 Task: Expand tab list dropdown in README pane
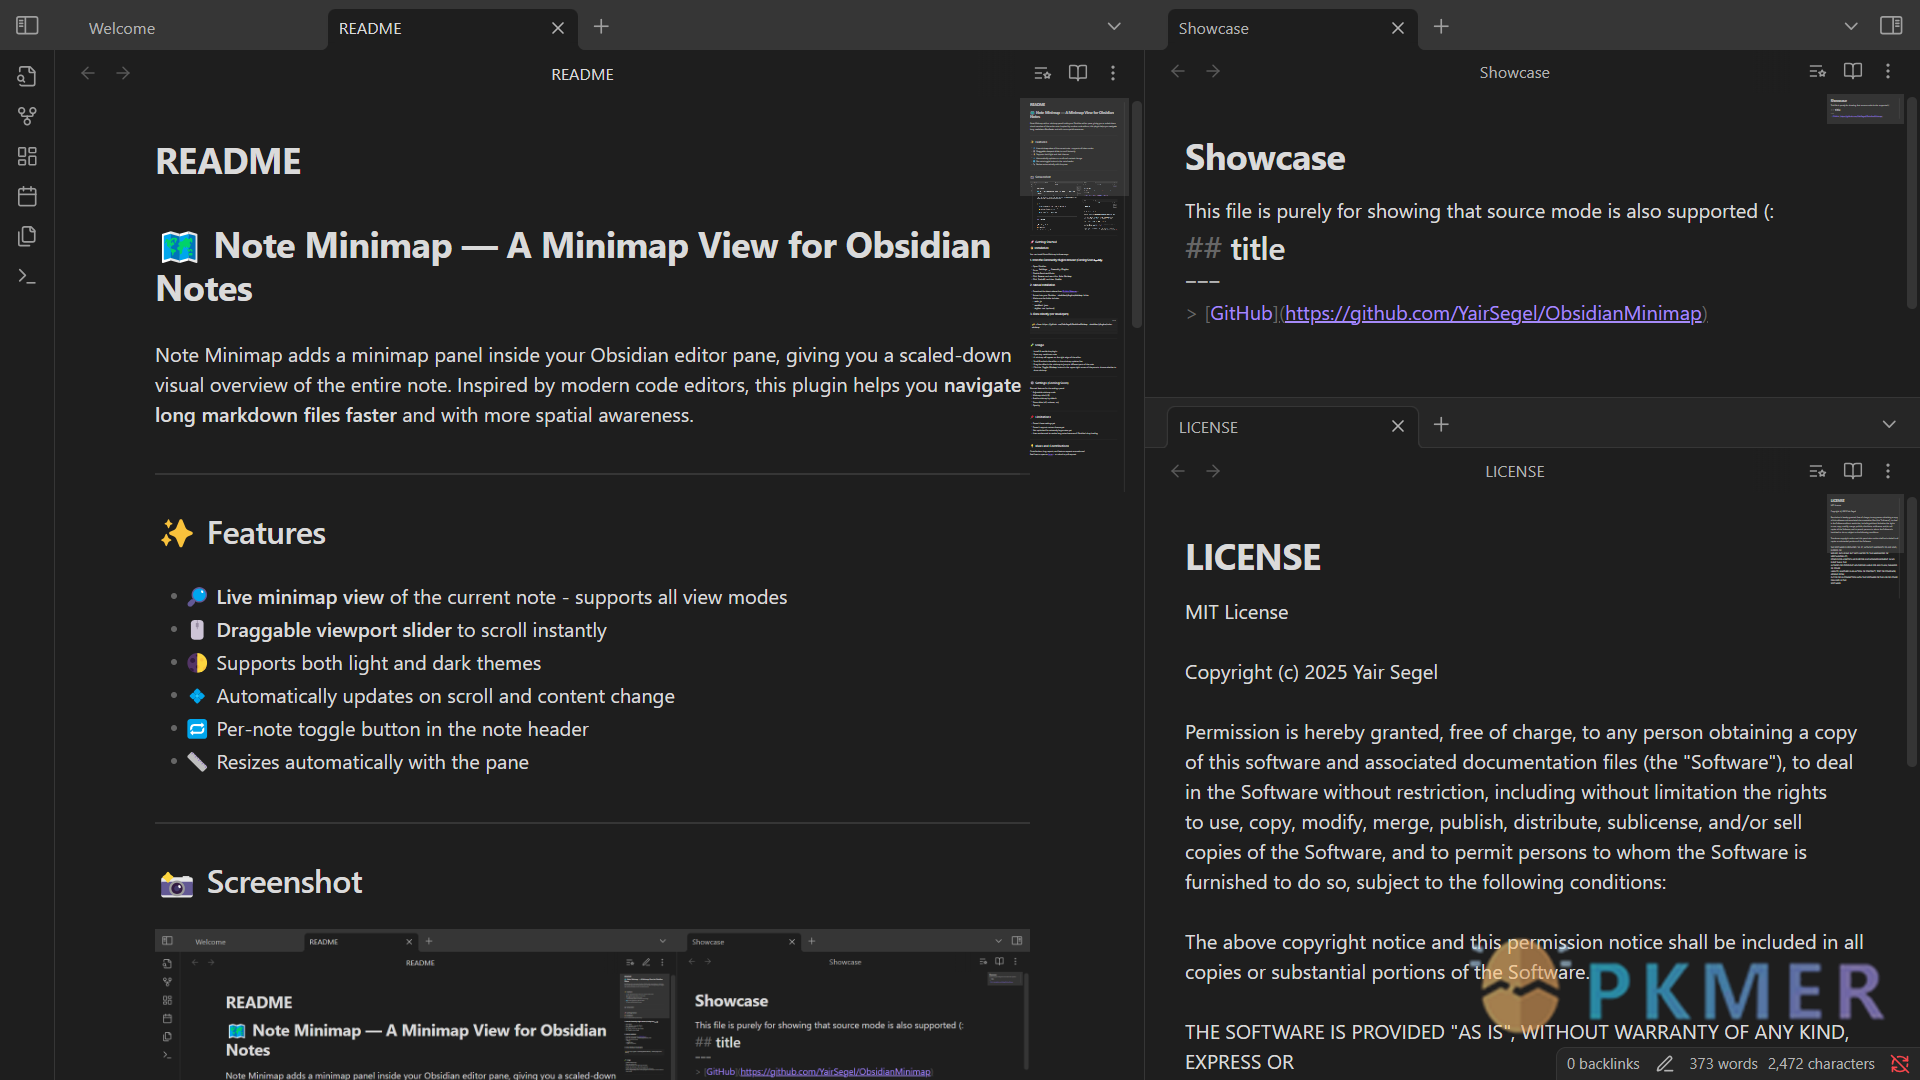[1114, 27]
